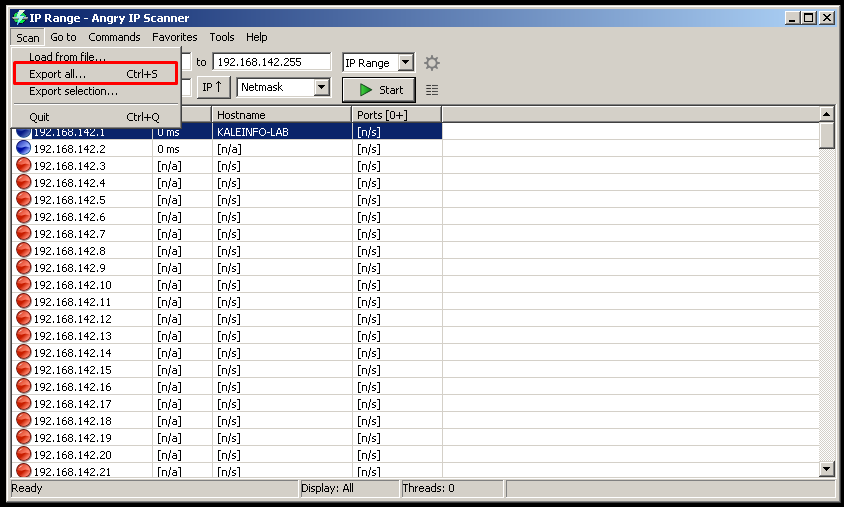Screen dimensions: 844x507
Task: Click the red status icon for 192.168.142.6
Action: click(x=23, y=216)
